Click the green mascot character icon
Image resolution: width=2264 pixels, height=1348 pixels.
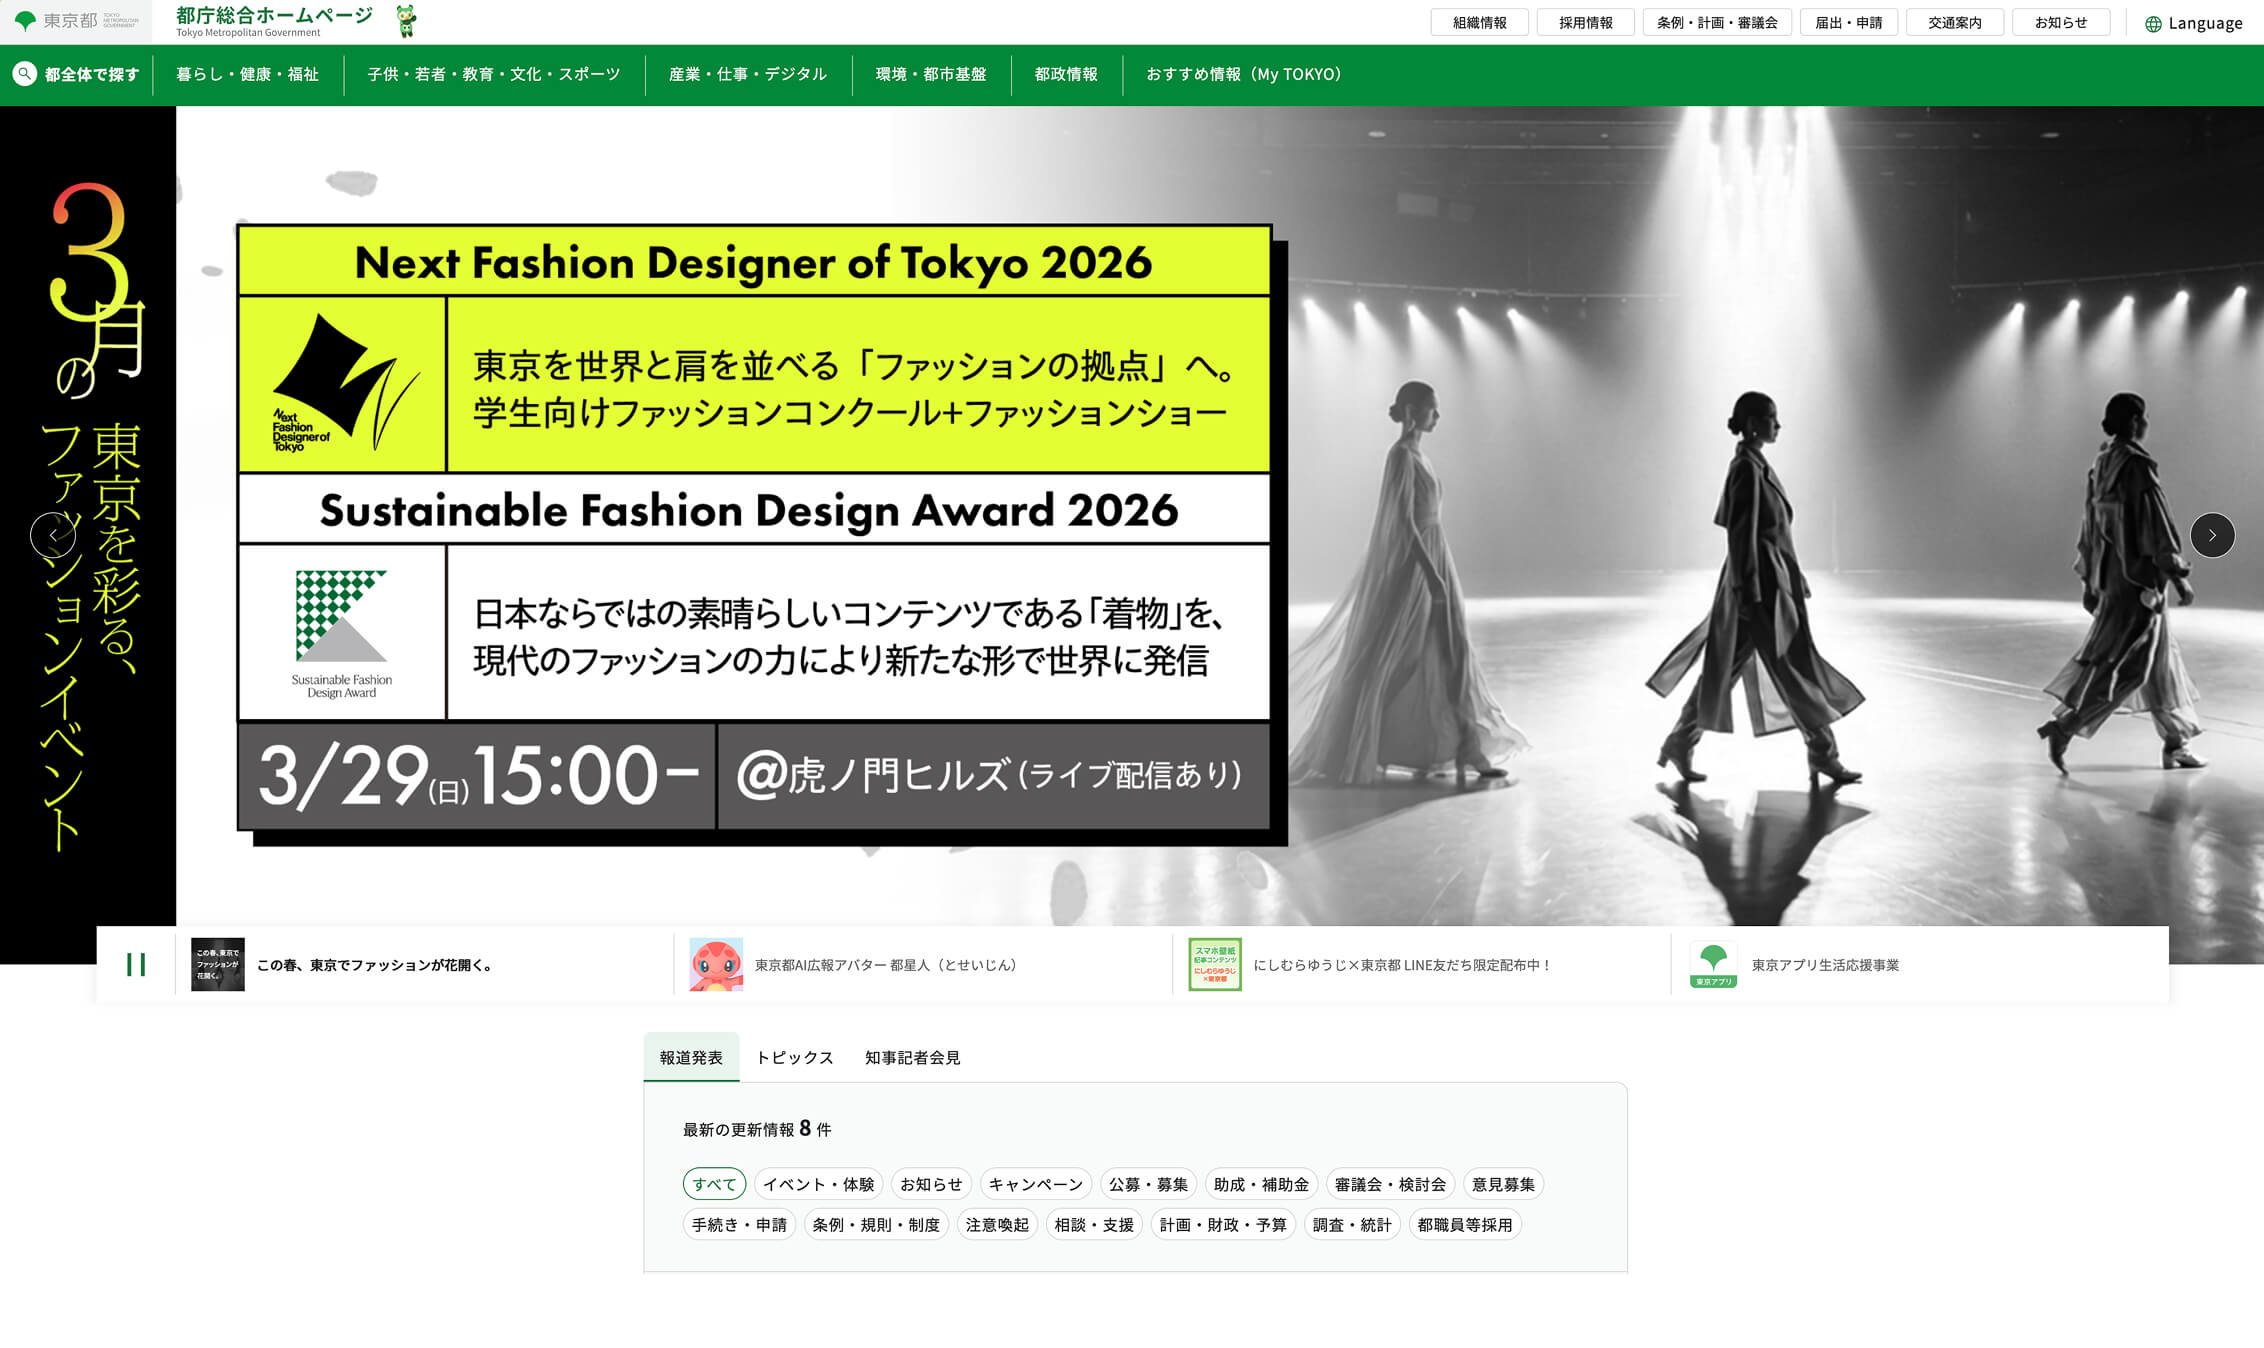pos(406,21)
